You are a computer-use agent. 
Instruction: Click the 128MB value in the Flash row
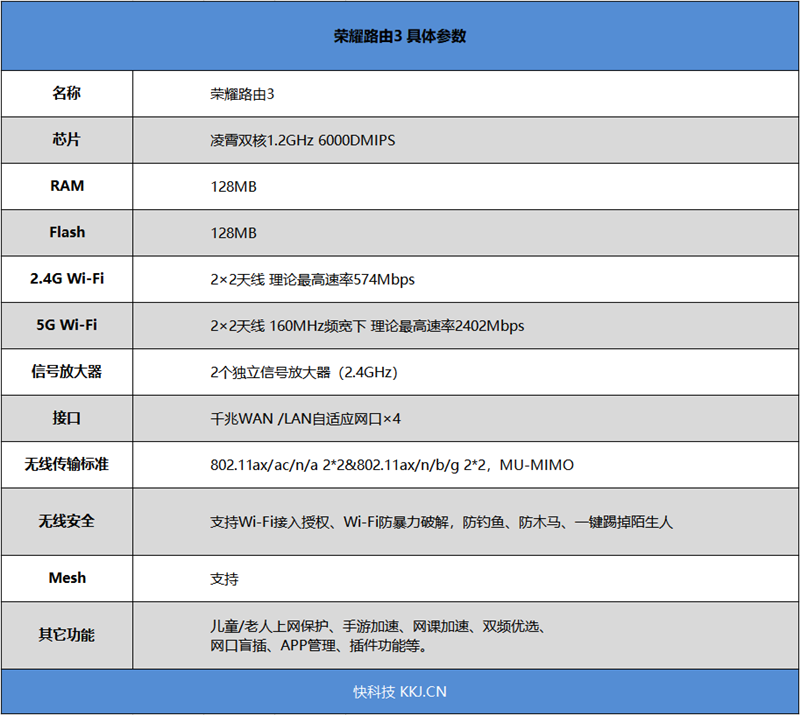pos(233,233)
